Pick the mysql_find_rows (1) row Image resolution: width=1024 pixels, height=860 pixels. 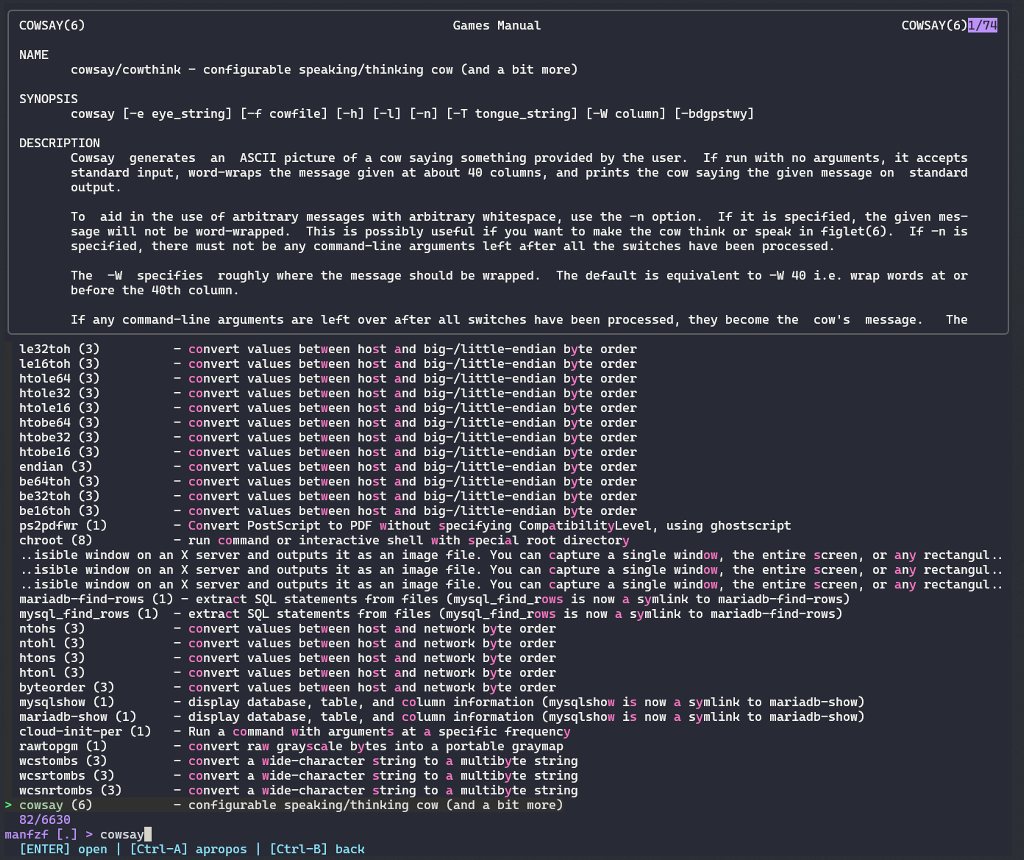point(431,614)
